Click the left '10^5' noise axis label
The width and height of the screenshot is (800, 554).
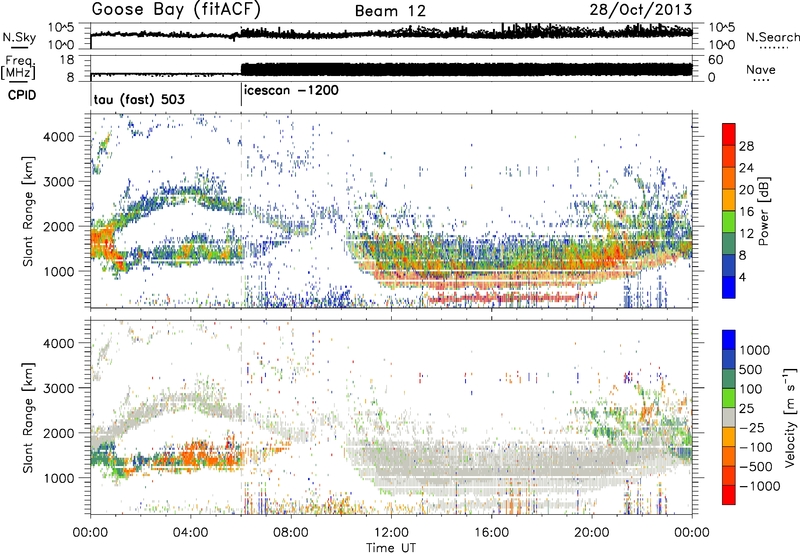click(61, 28)
